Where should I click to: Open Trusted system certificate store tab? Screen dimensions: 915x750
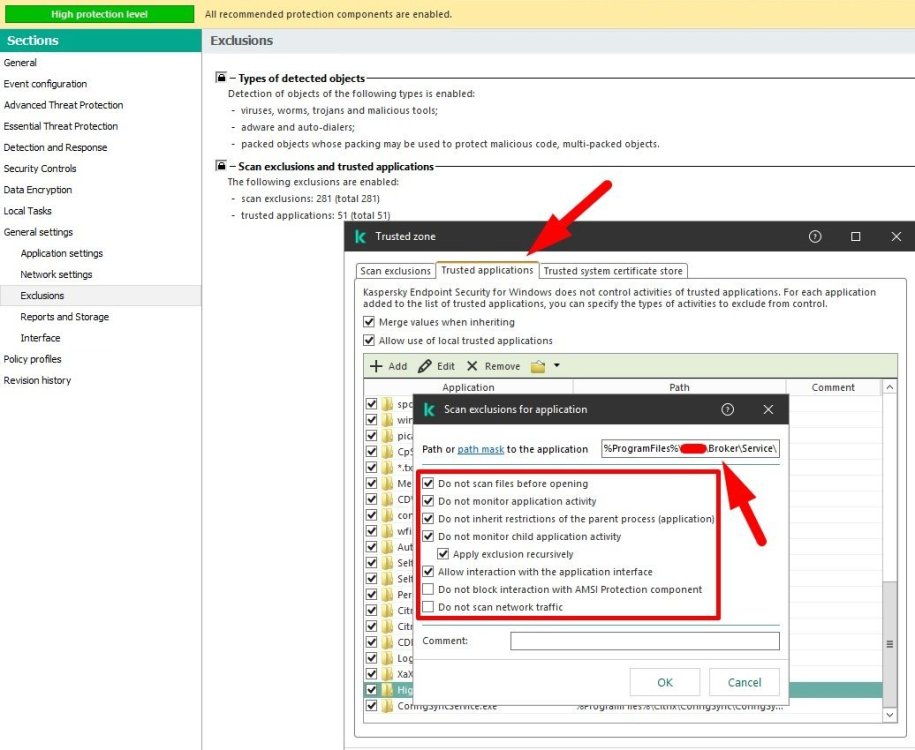613,271
